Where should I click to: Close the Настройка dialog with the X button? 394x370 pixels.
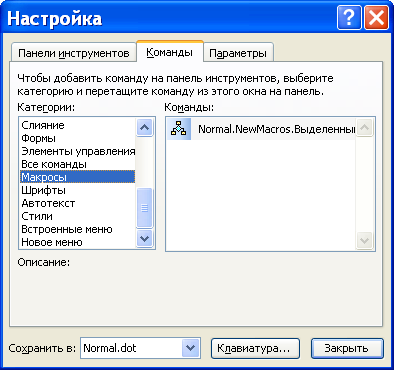pos(376,18)
